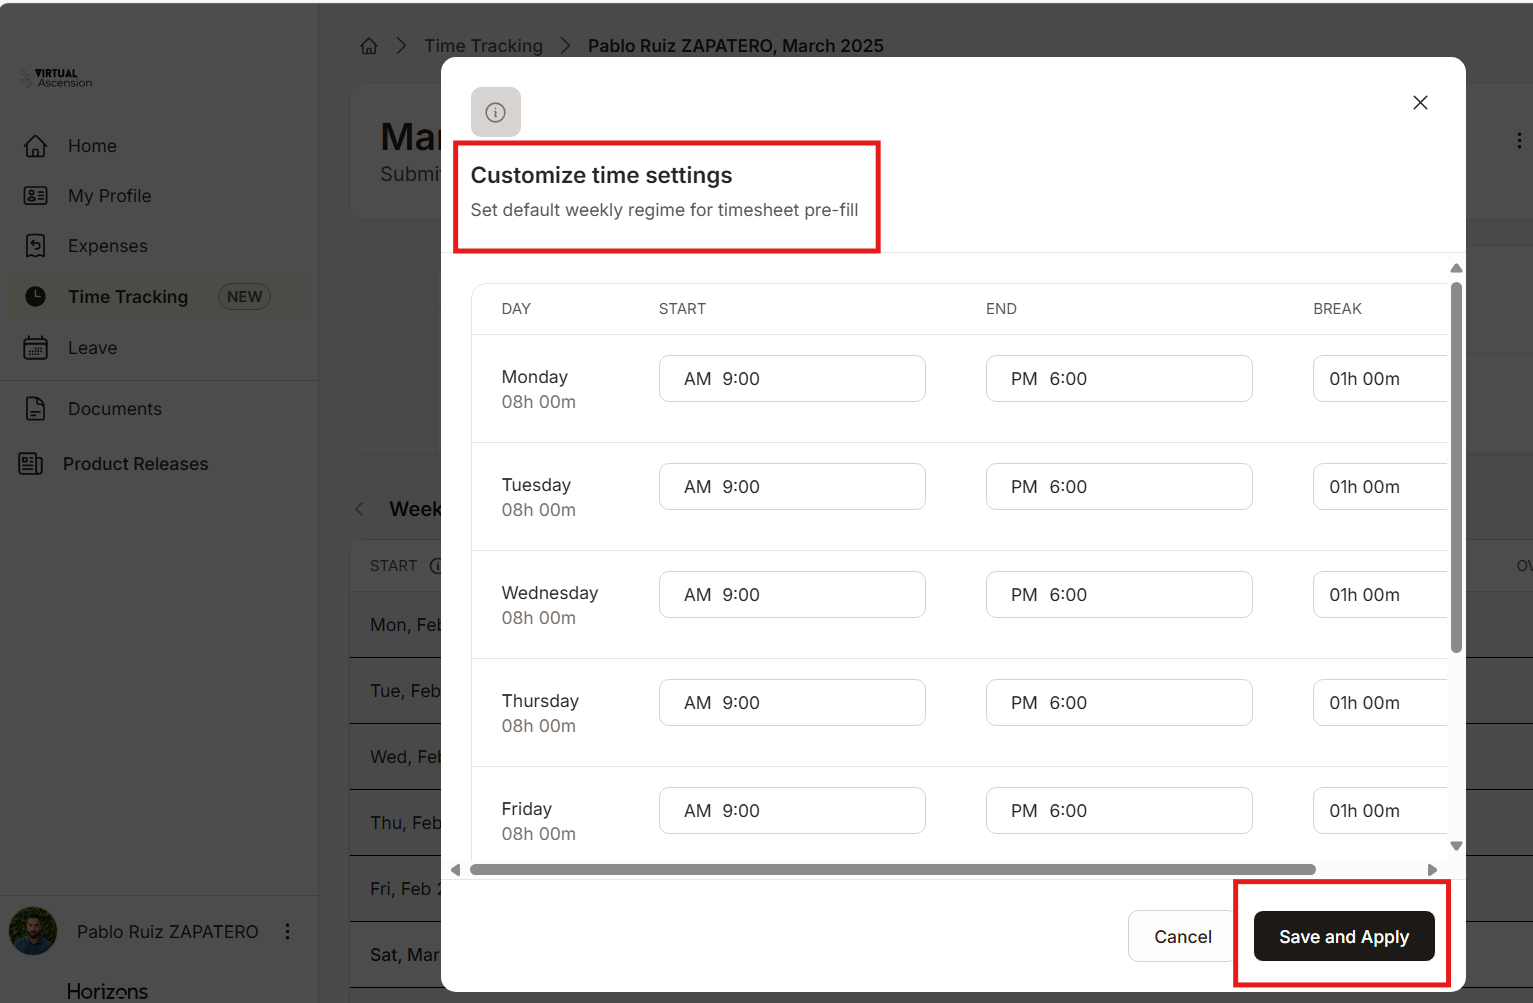Click the breadcrumb home icon

tap(369, 46)
